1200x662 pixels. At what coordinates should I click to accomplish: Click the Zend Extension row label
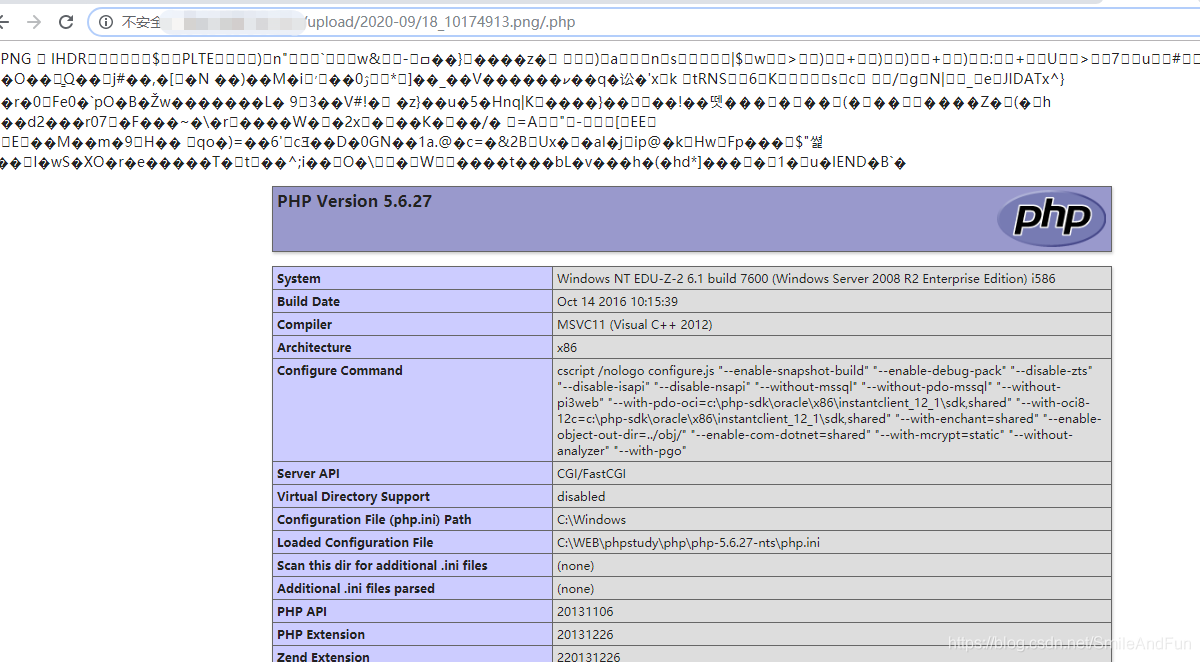[x=323, y=656]
